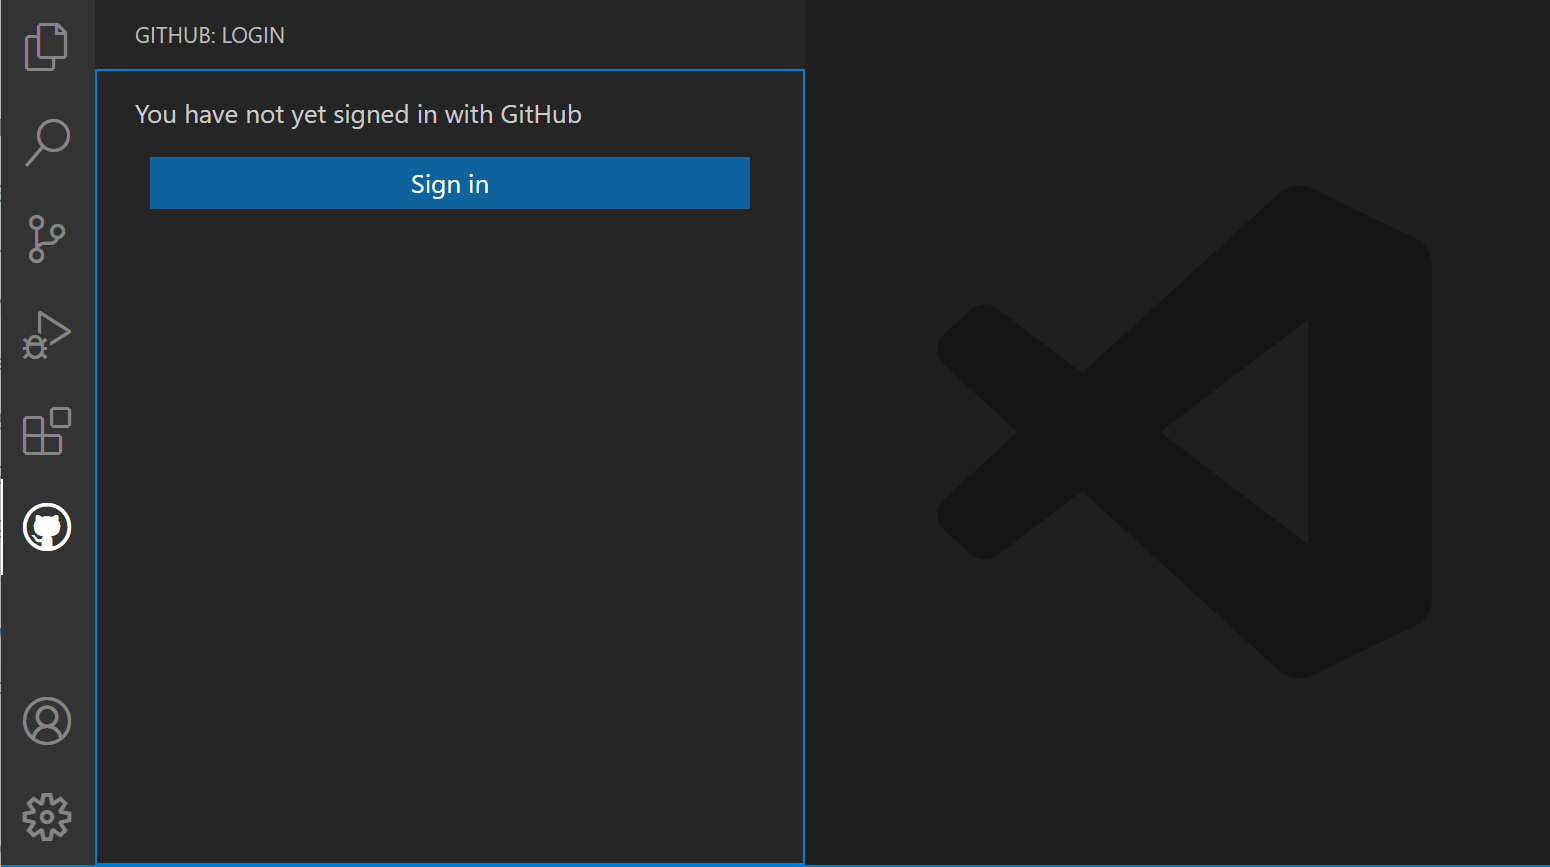
Task: Switch to the Source Control view
Action: point(46,239)
